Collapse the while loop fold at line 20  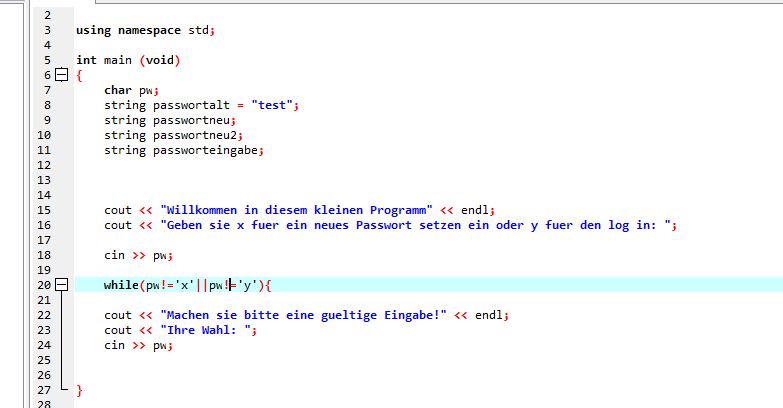[60, 285]
